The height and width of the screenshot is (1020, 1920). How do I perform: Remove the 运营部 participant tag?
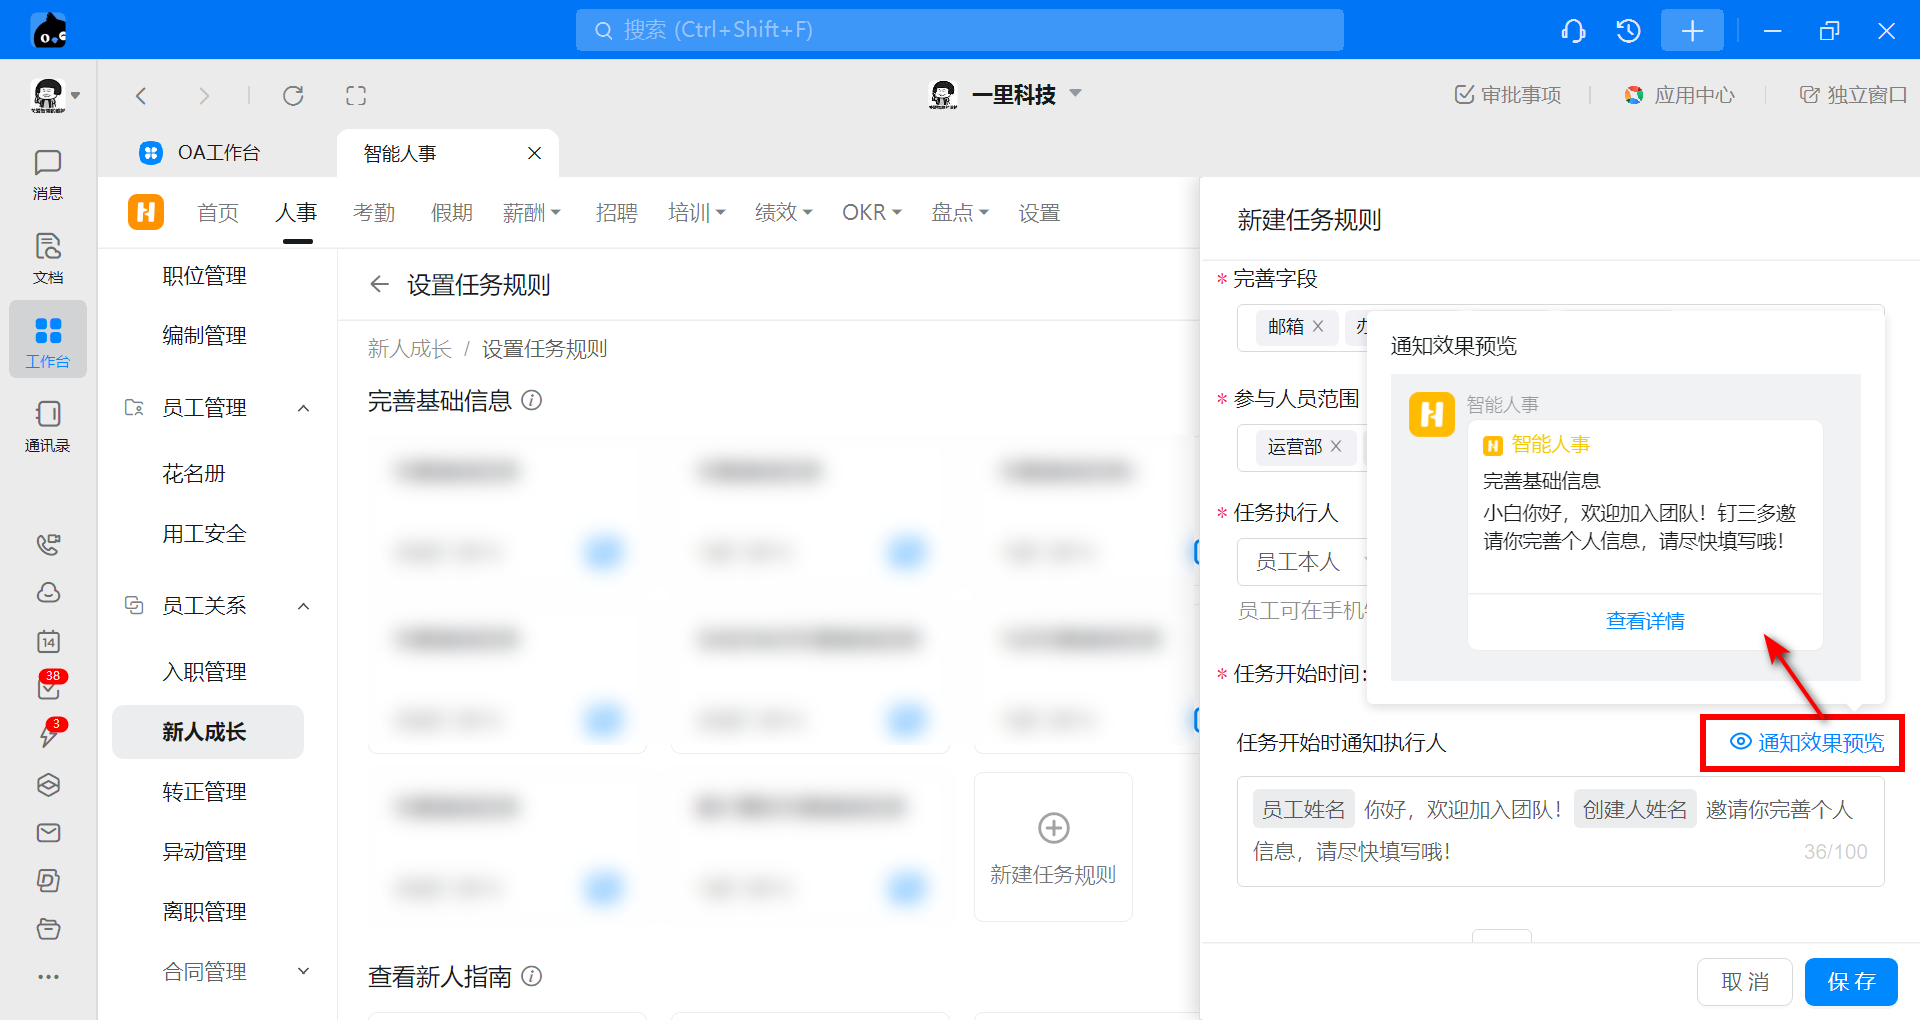click(x=1336, y=446)
